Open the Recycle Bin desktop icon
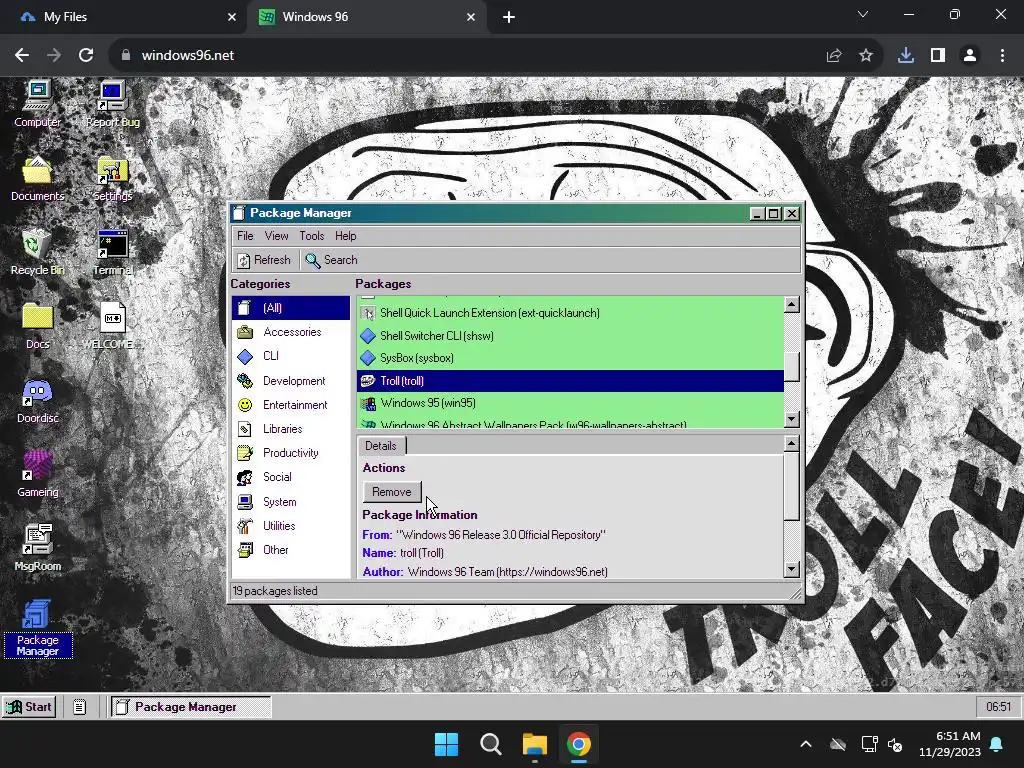Viewport: 1024px width, 768px height. coord(37,252)
